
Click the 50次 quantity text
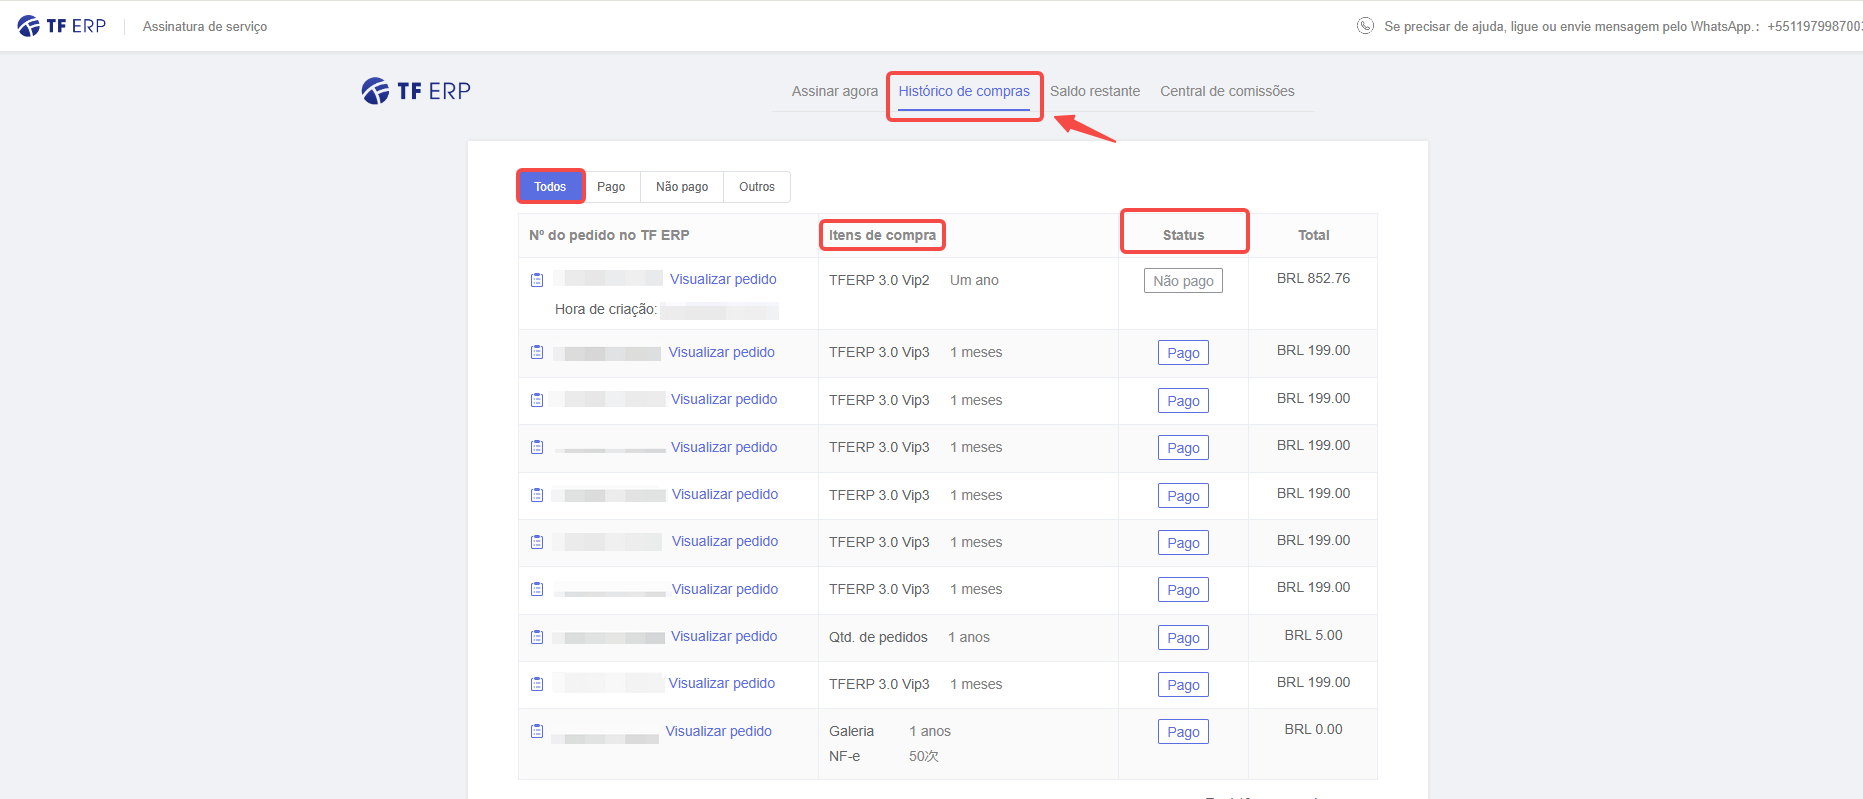(924, 756)
